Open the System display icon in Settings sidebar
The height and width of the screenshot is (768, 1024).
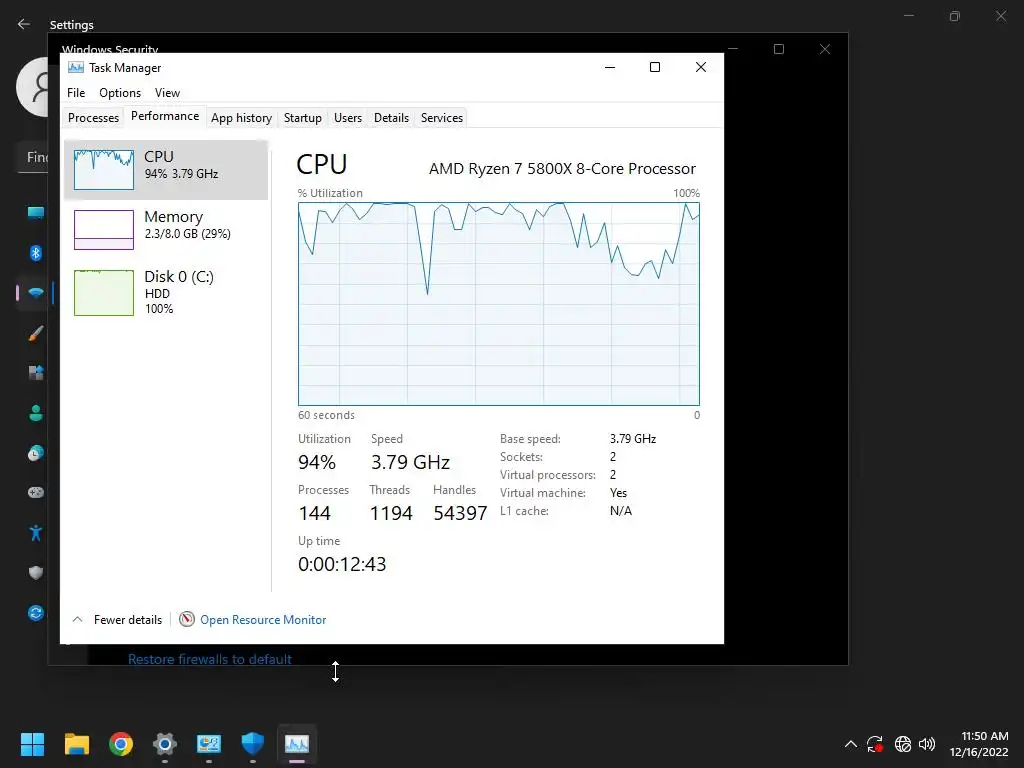coord(36,212)
